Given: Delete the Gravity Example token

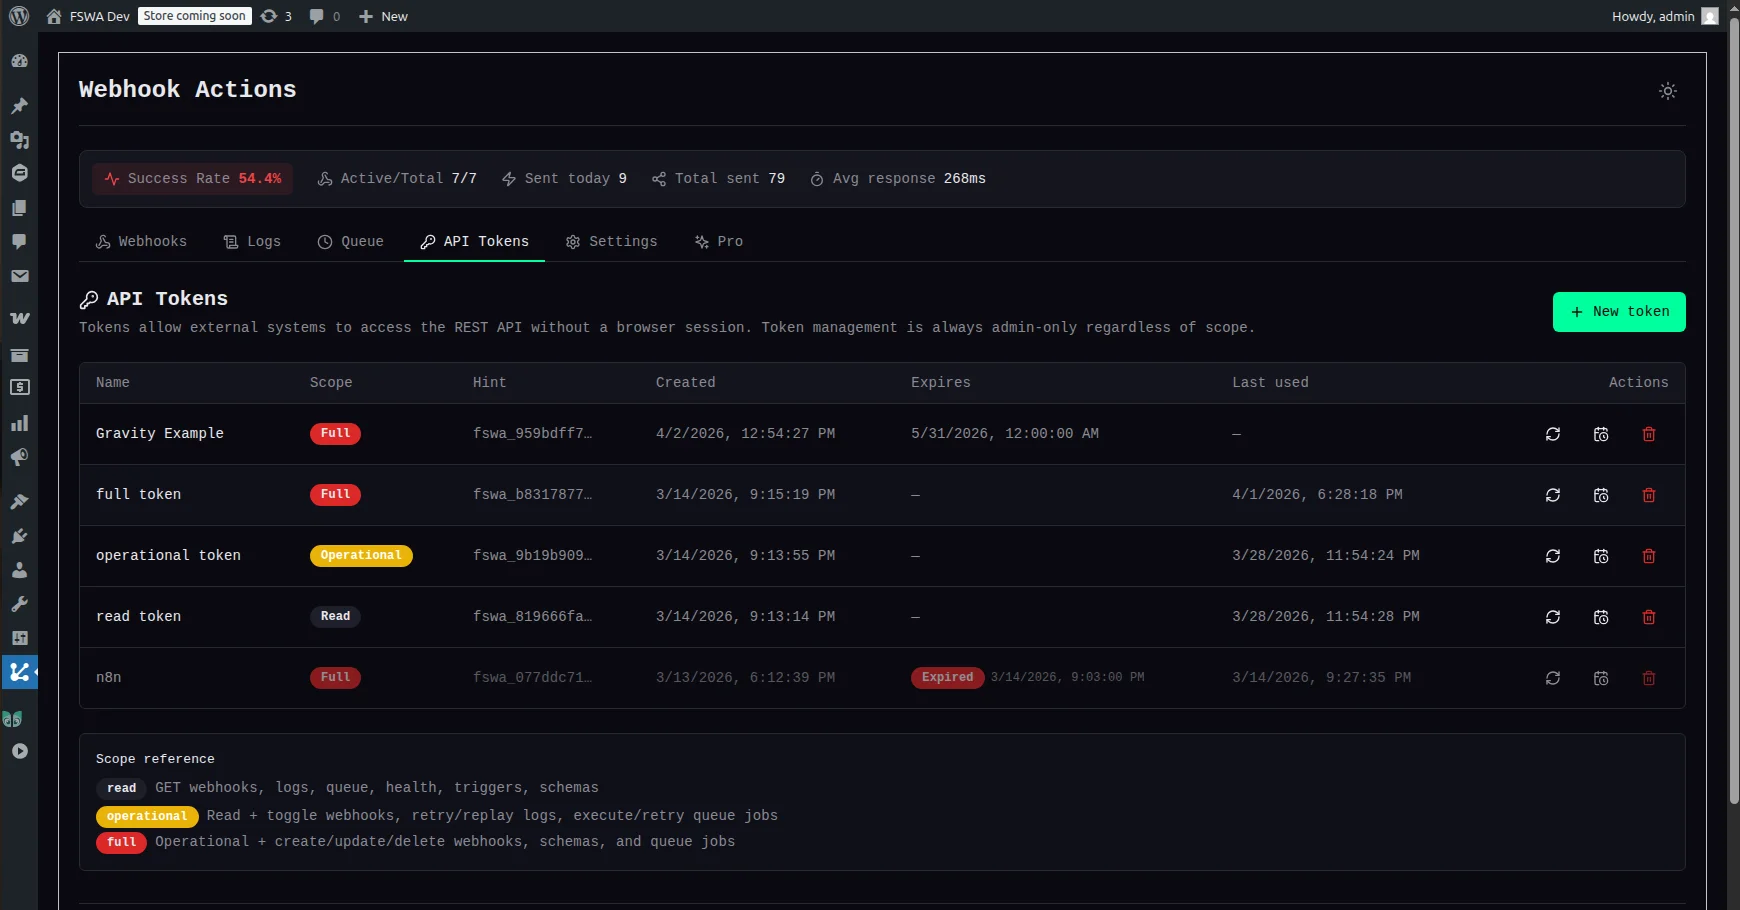Looking at the screenshot, I should (1649, 434).
